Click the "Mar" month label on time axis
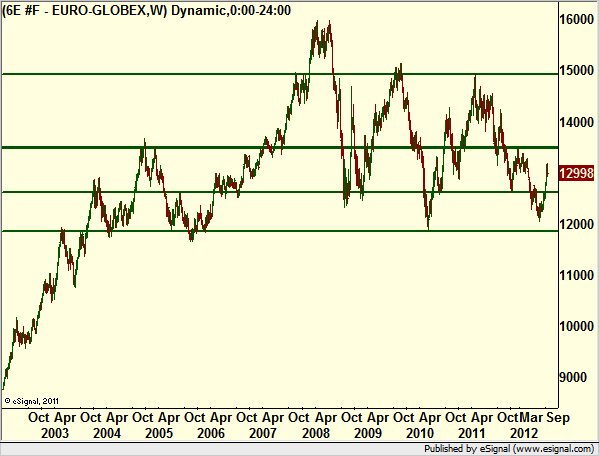The width and height of the screenshot is (599, 456). tap(532, 417)
